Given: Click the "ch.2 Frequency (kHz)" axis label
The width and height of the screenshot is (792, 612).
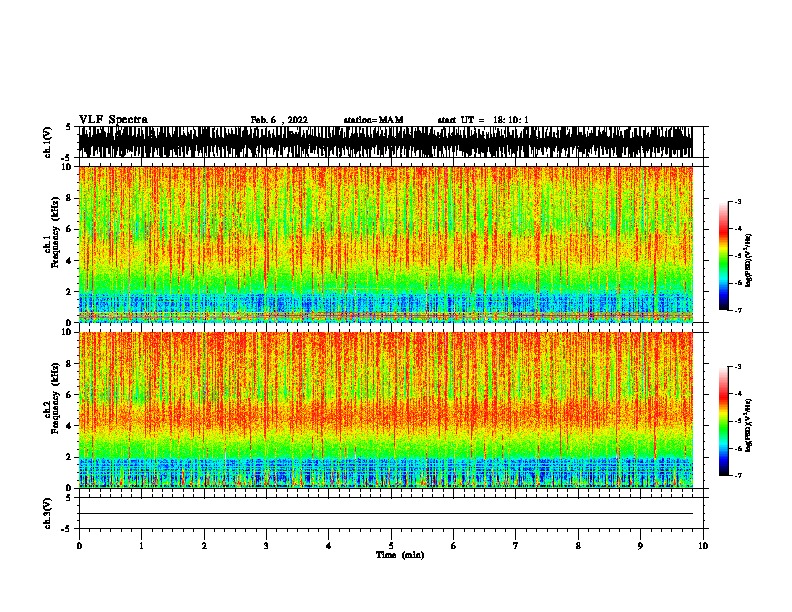Looking at the screenshot, I should pyautogui.click(x=51, y=398).
